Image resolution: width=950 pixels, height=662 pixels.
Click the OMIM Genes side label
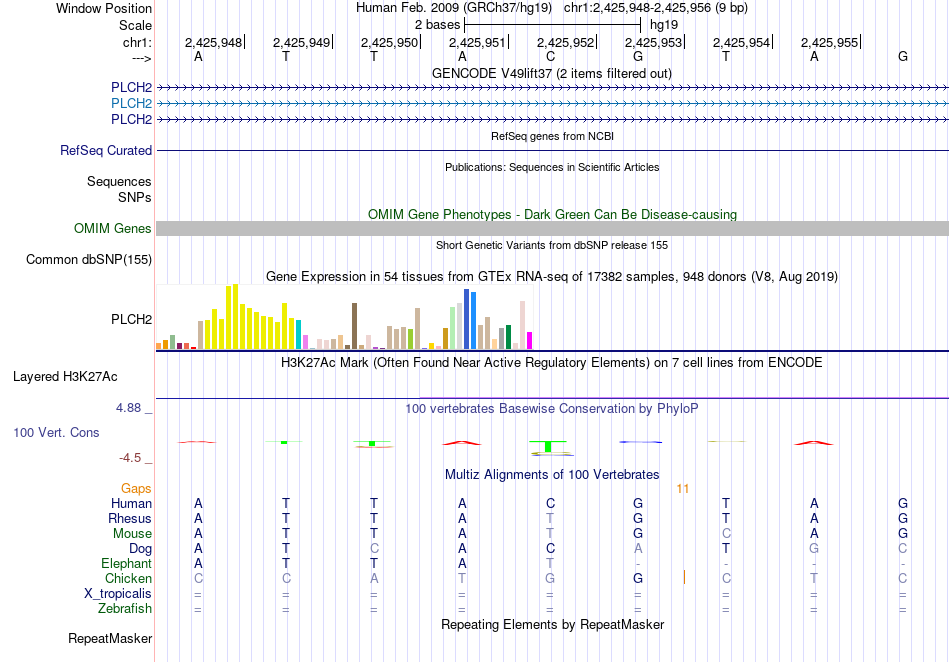point(112,228)
